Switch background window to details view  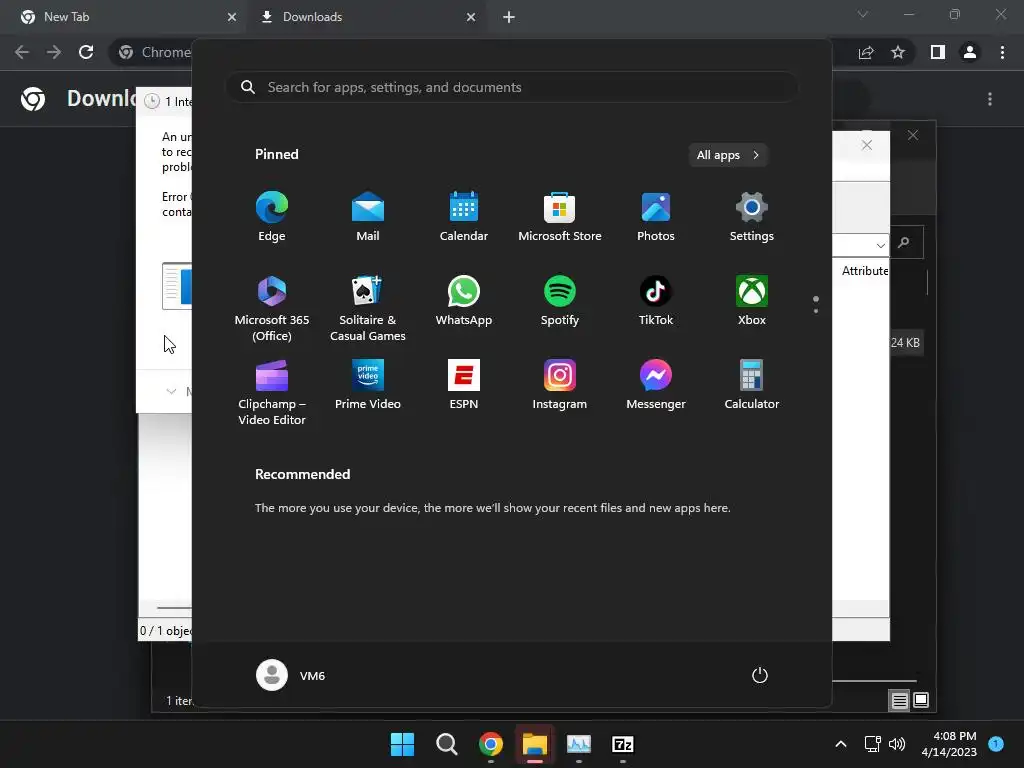(x=899, y=701)
